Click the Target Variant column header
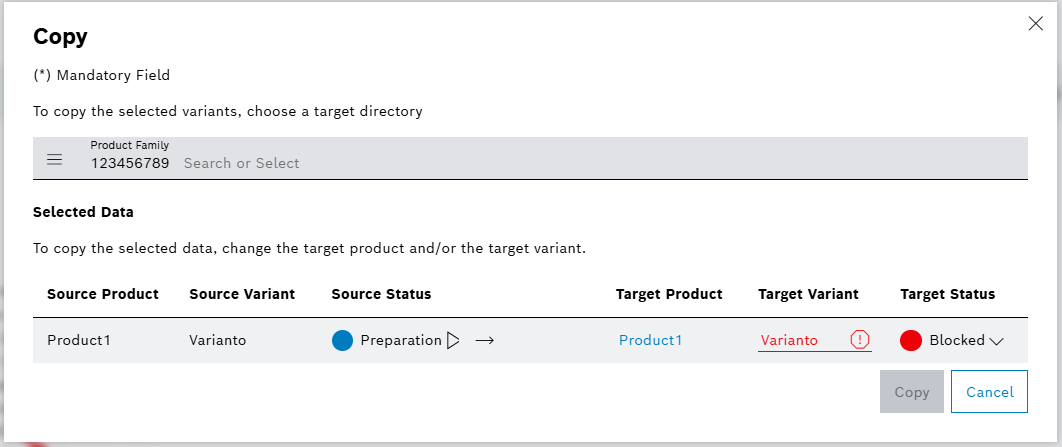Image resolution: width=1062 pixels, height=447 pixels. pos(808,294)
